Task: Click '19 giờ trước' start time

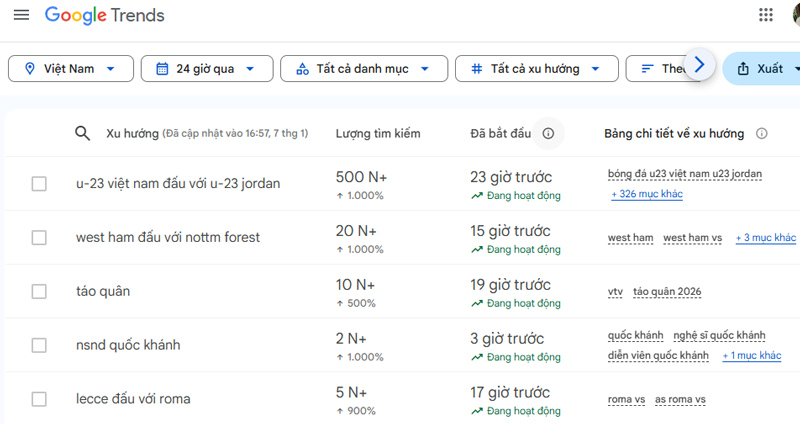Action: click(x=510, y=285)
